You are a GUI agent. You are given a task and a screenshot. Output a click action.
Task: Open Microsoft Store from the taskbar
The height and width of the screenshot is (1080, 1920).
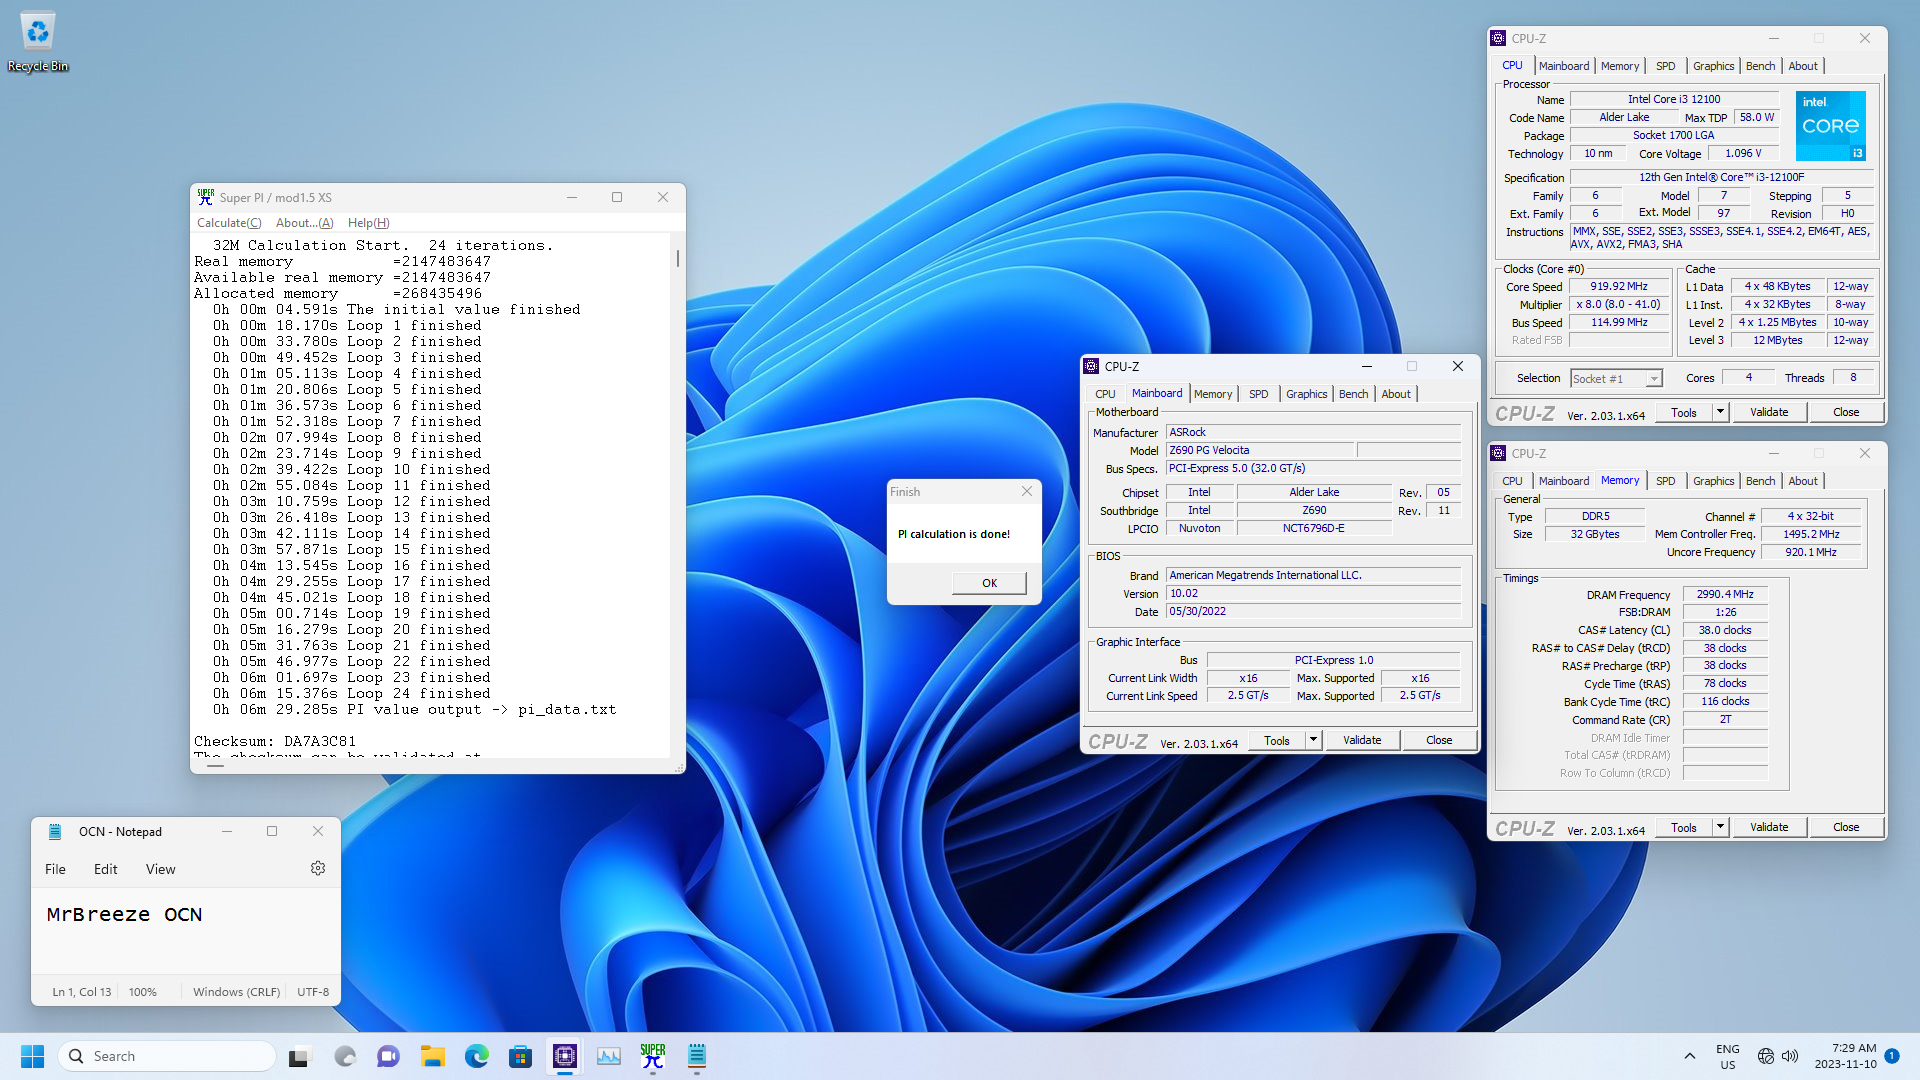pyautogui.click(x=520, y=1056)
